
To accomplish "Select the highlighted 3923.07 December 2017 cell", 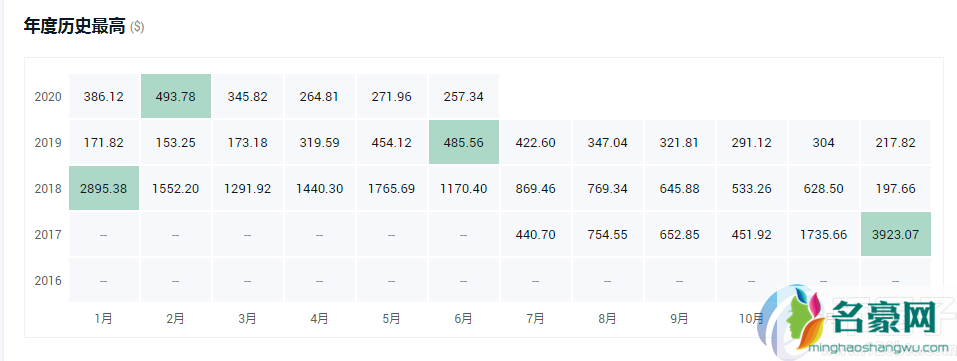I will [896, 234].
